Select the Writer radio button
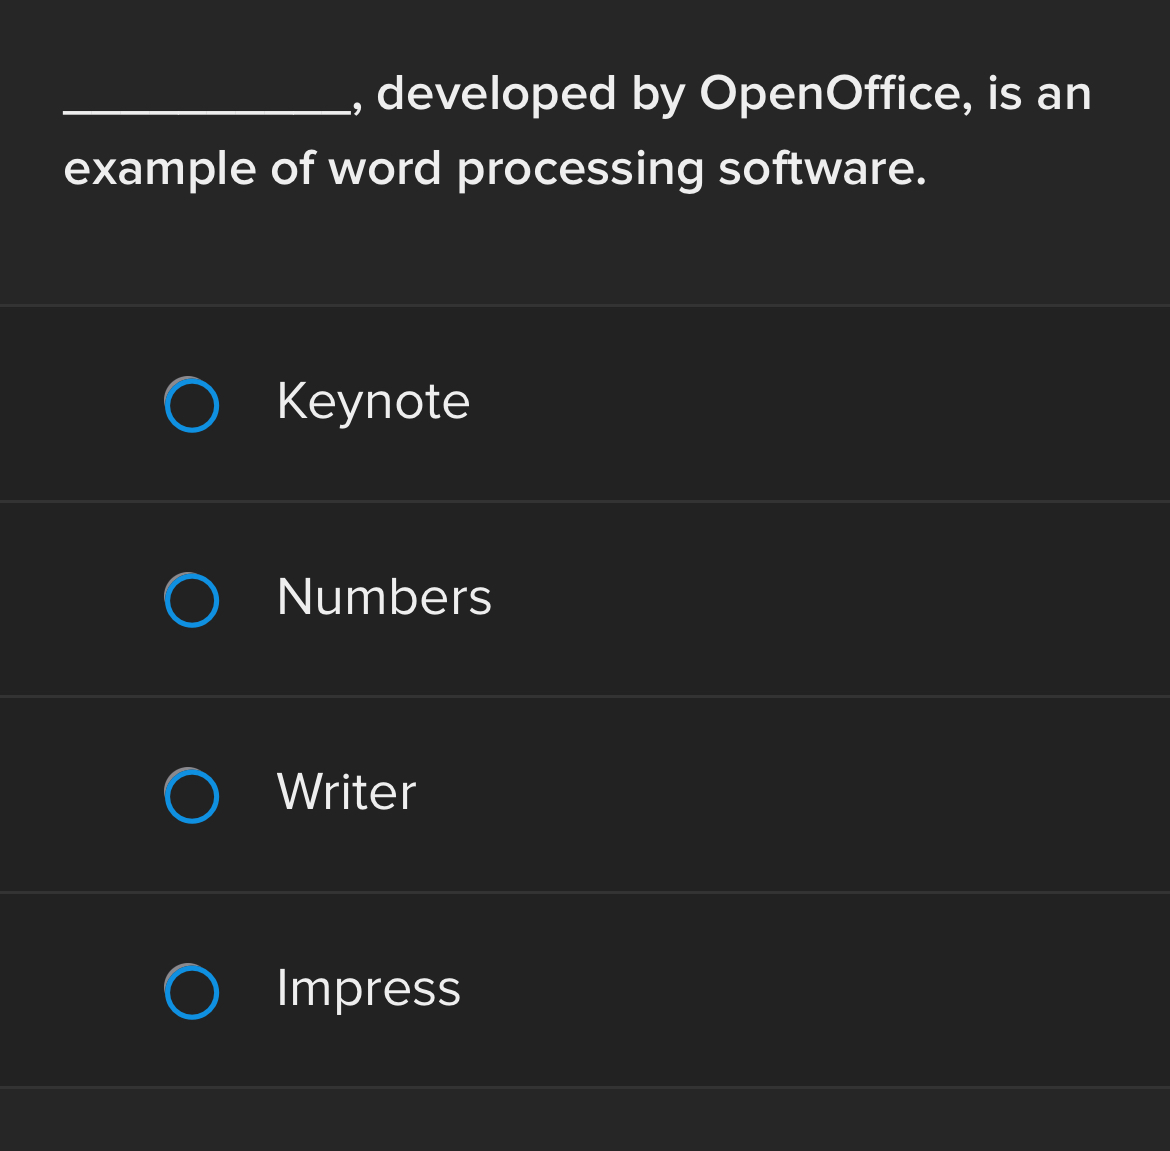Viewport: 1170px width, 1151px height. (x=191, y=796)
